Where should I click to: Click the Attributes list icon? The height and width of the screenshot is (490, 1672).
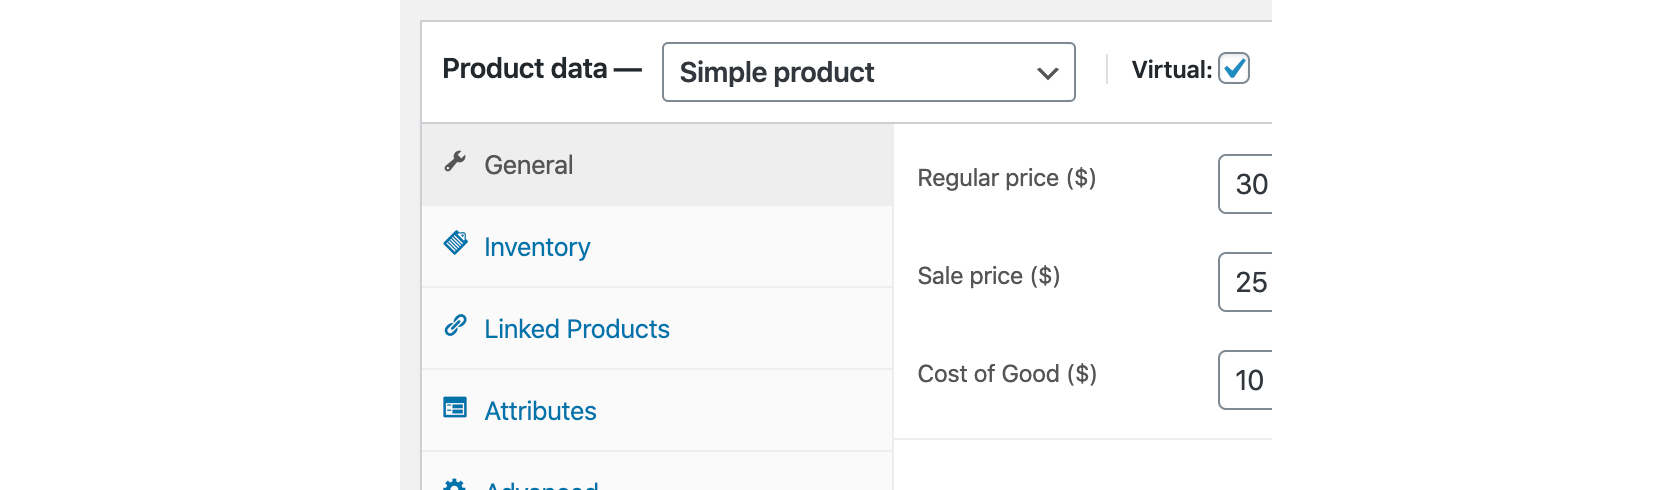pos(455,407)
